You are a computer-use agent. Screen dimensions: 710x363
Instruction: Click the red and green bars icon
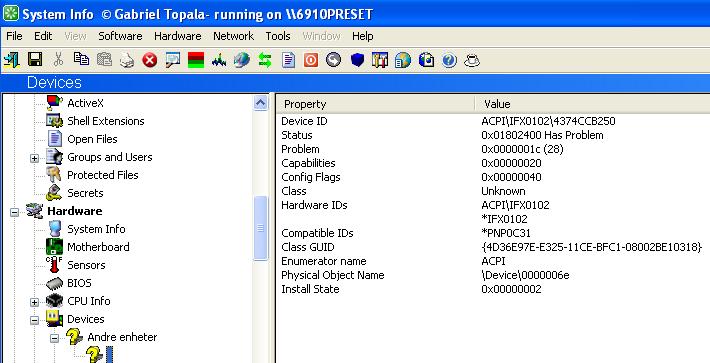coord(196,60)
